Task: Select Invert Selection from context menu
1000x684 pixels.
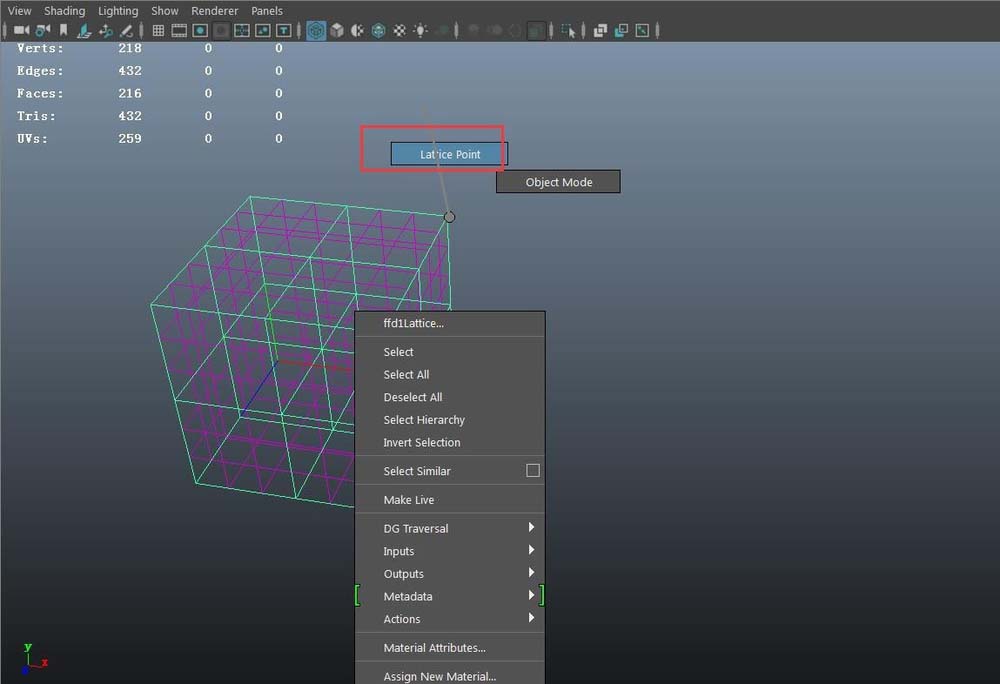Action: coord(421,442)
